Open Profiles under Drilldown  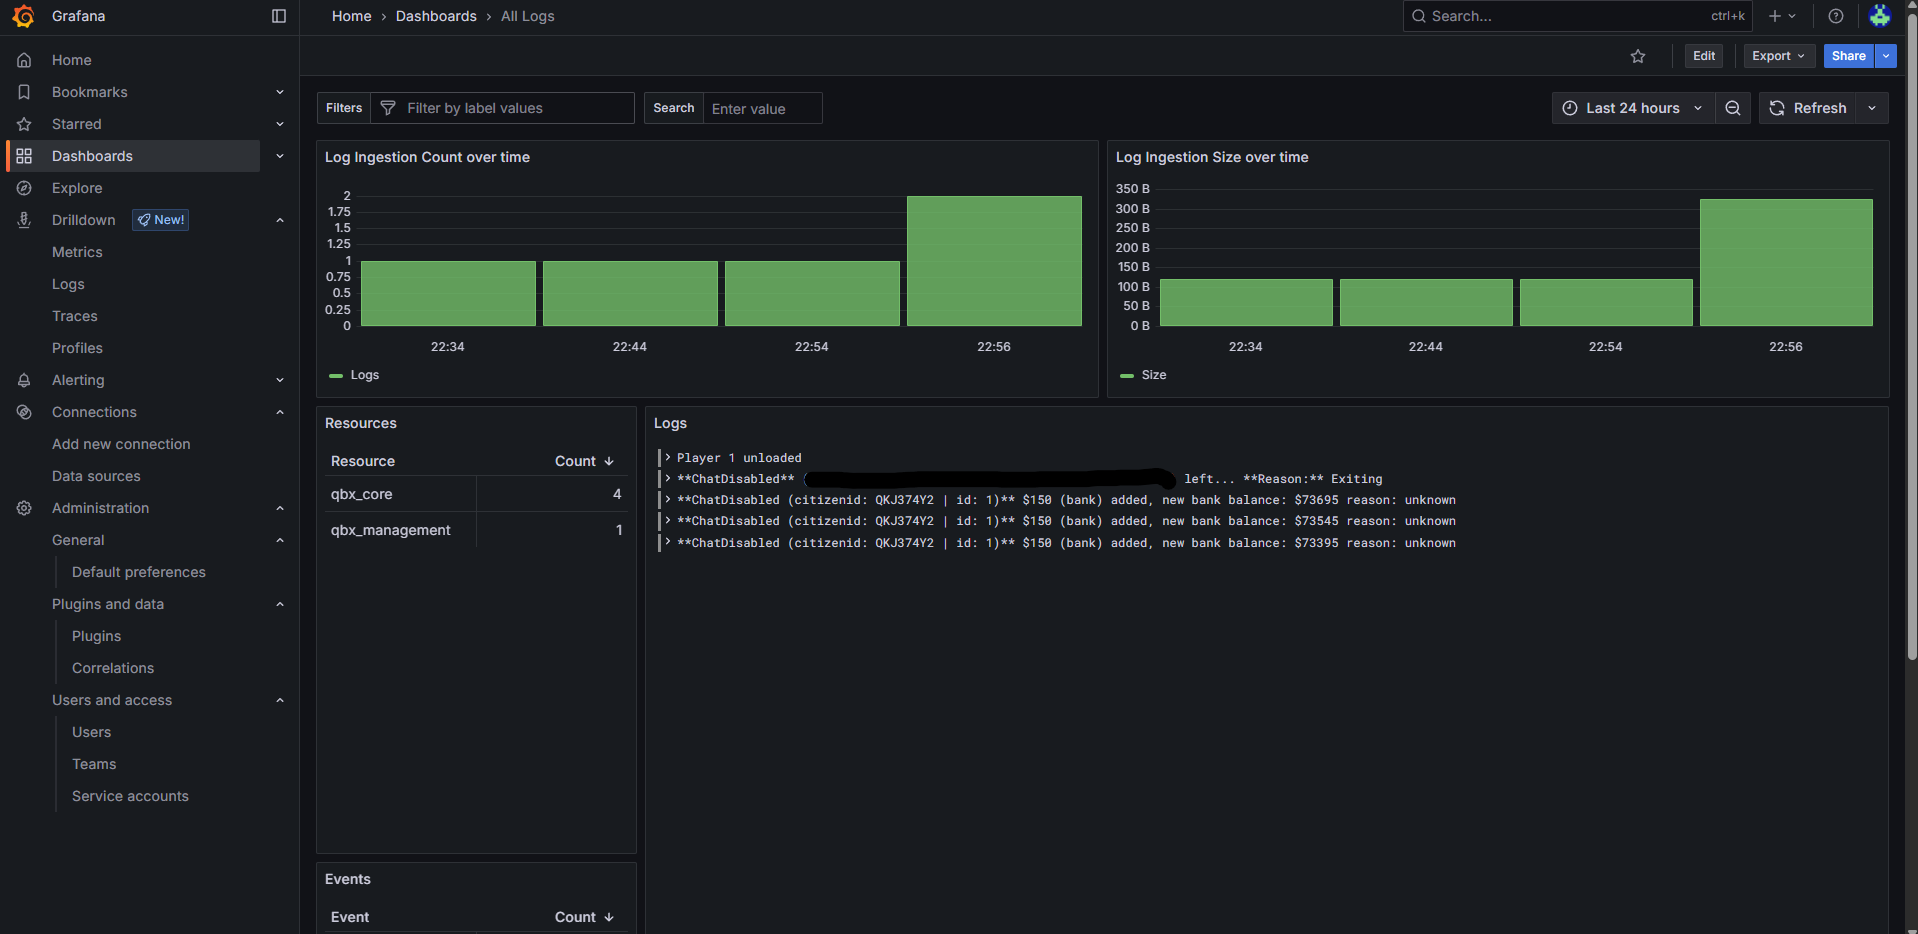pyautogui.click(x=77, y=348)
